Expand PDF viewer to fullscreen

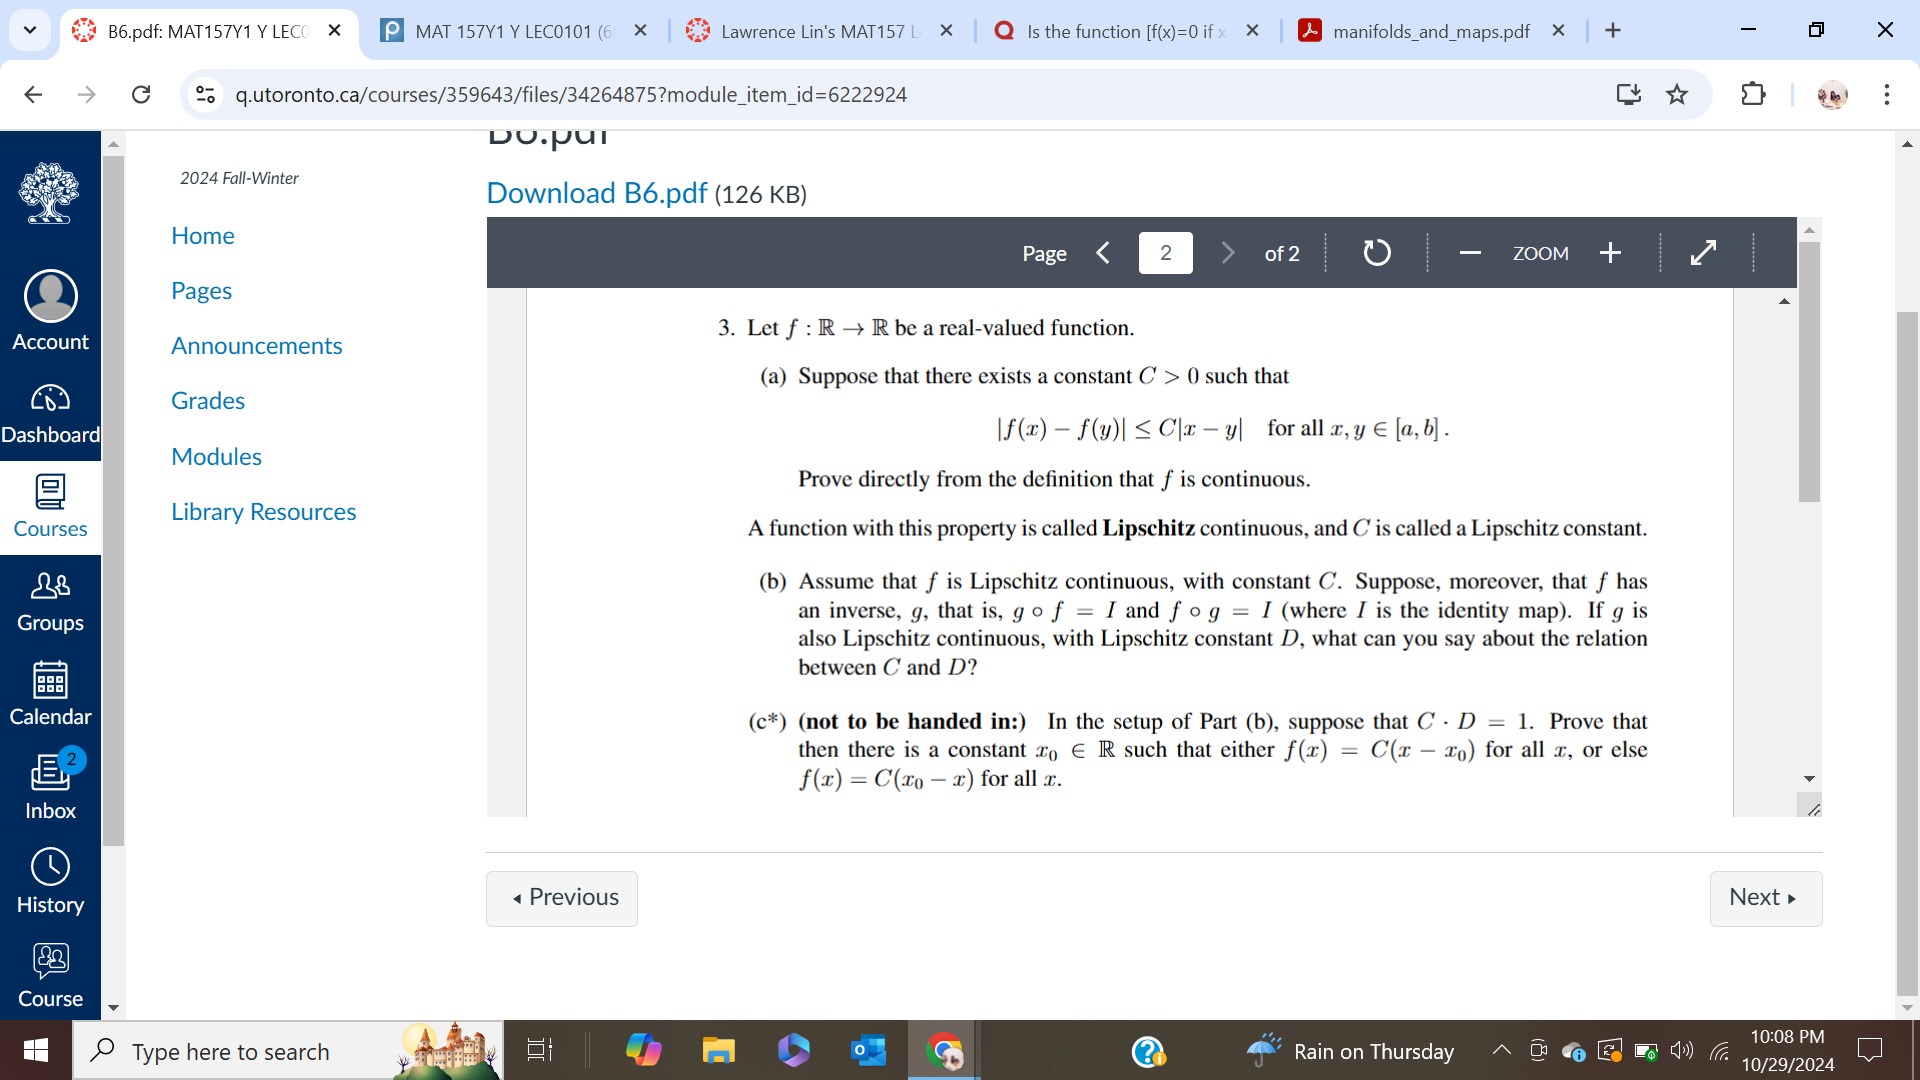(x=1703, y=253)
